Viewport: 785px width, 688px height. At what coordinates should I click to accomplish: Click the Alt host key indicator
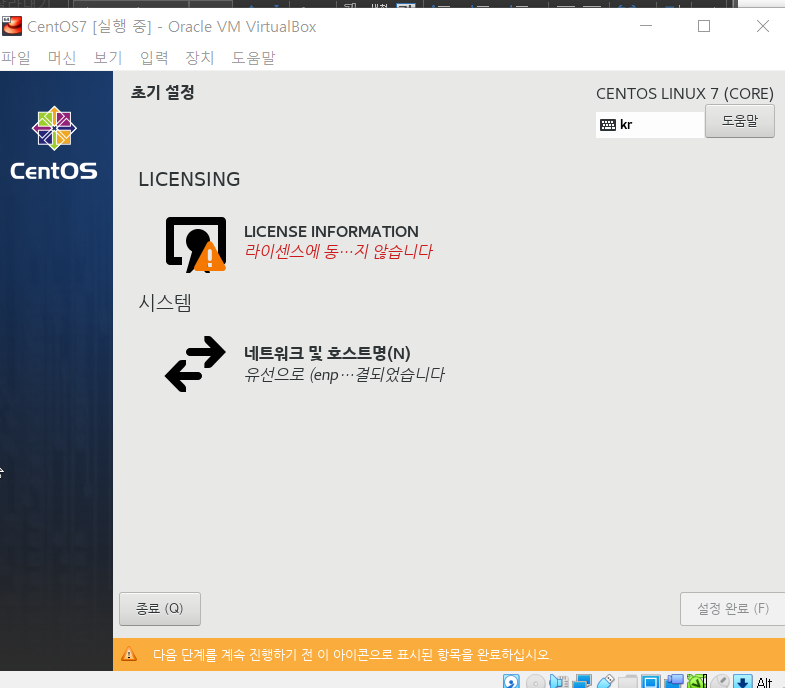pyautogui.click(x=764, y=682)
